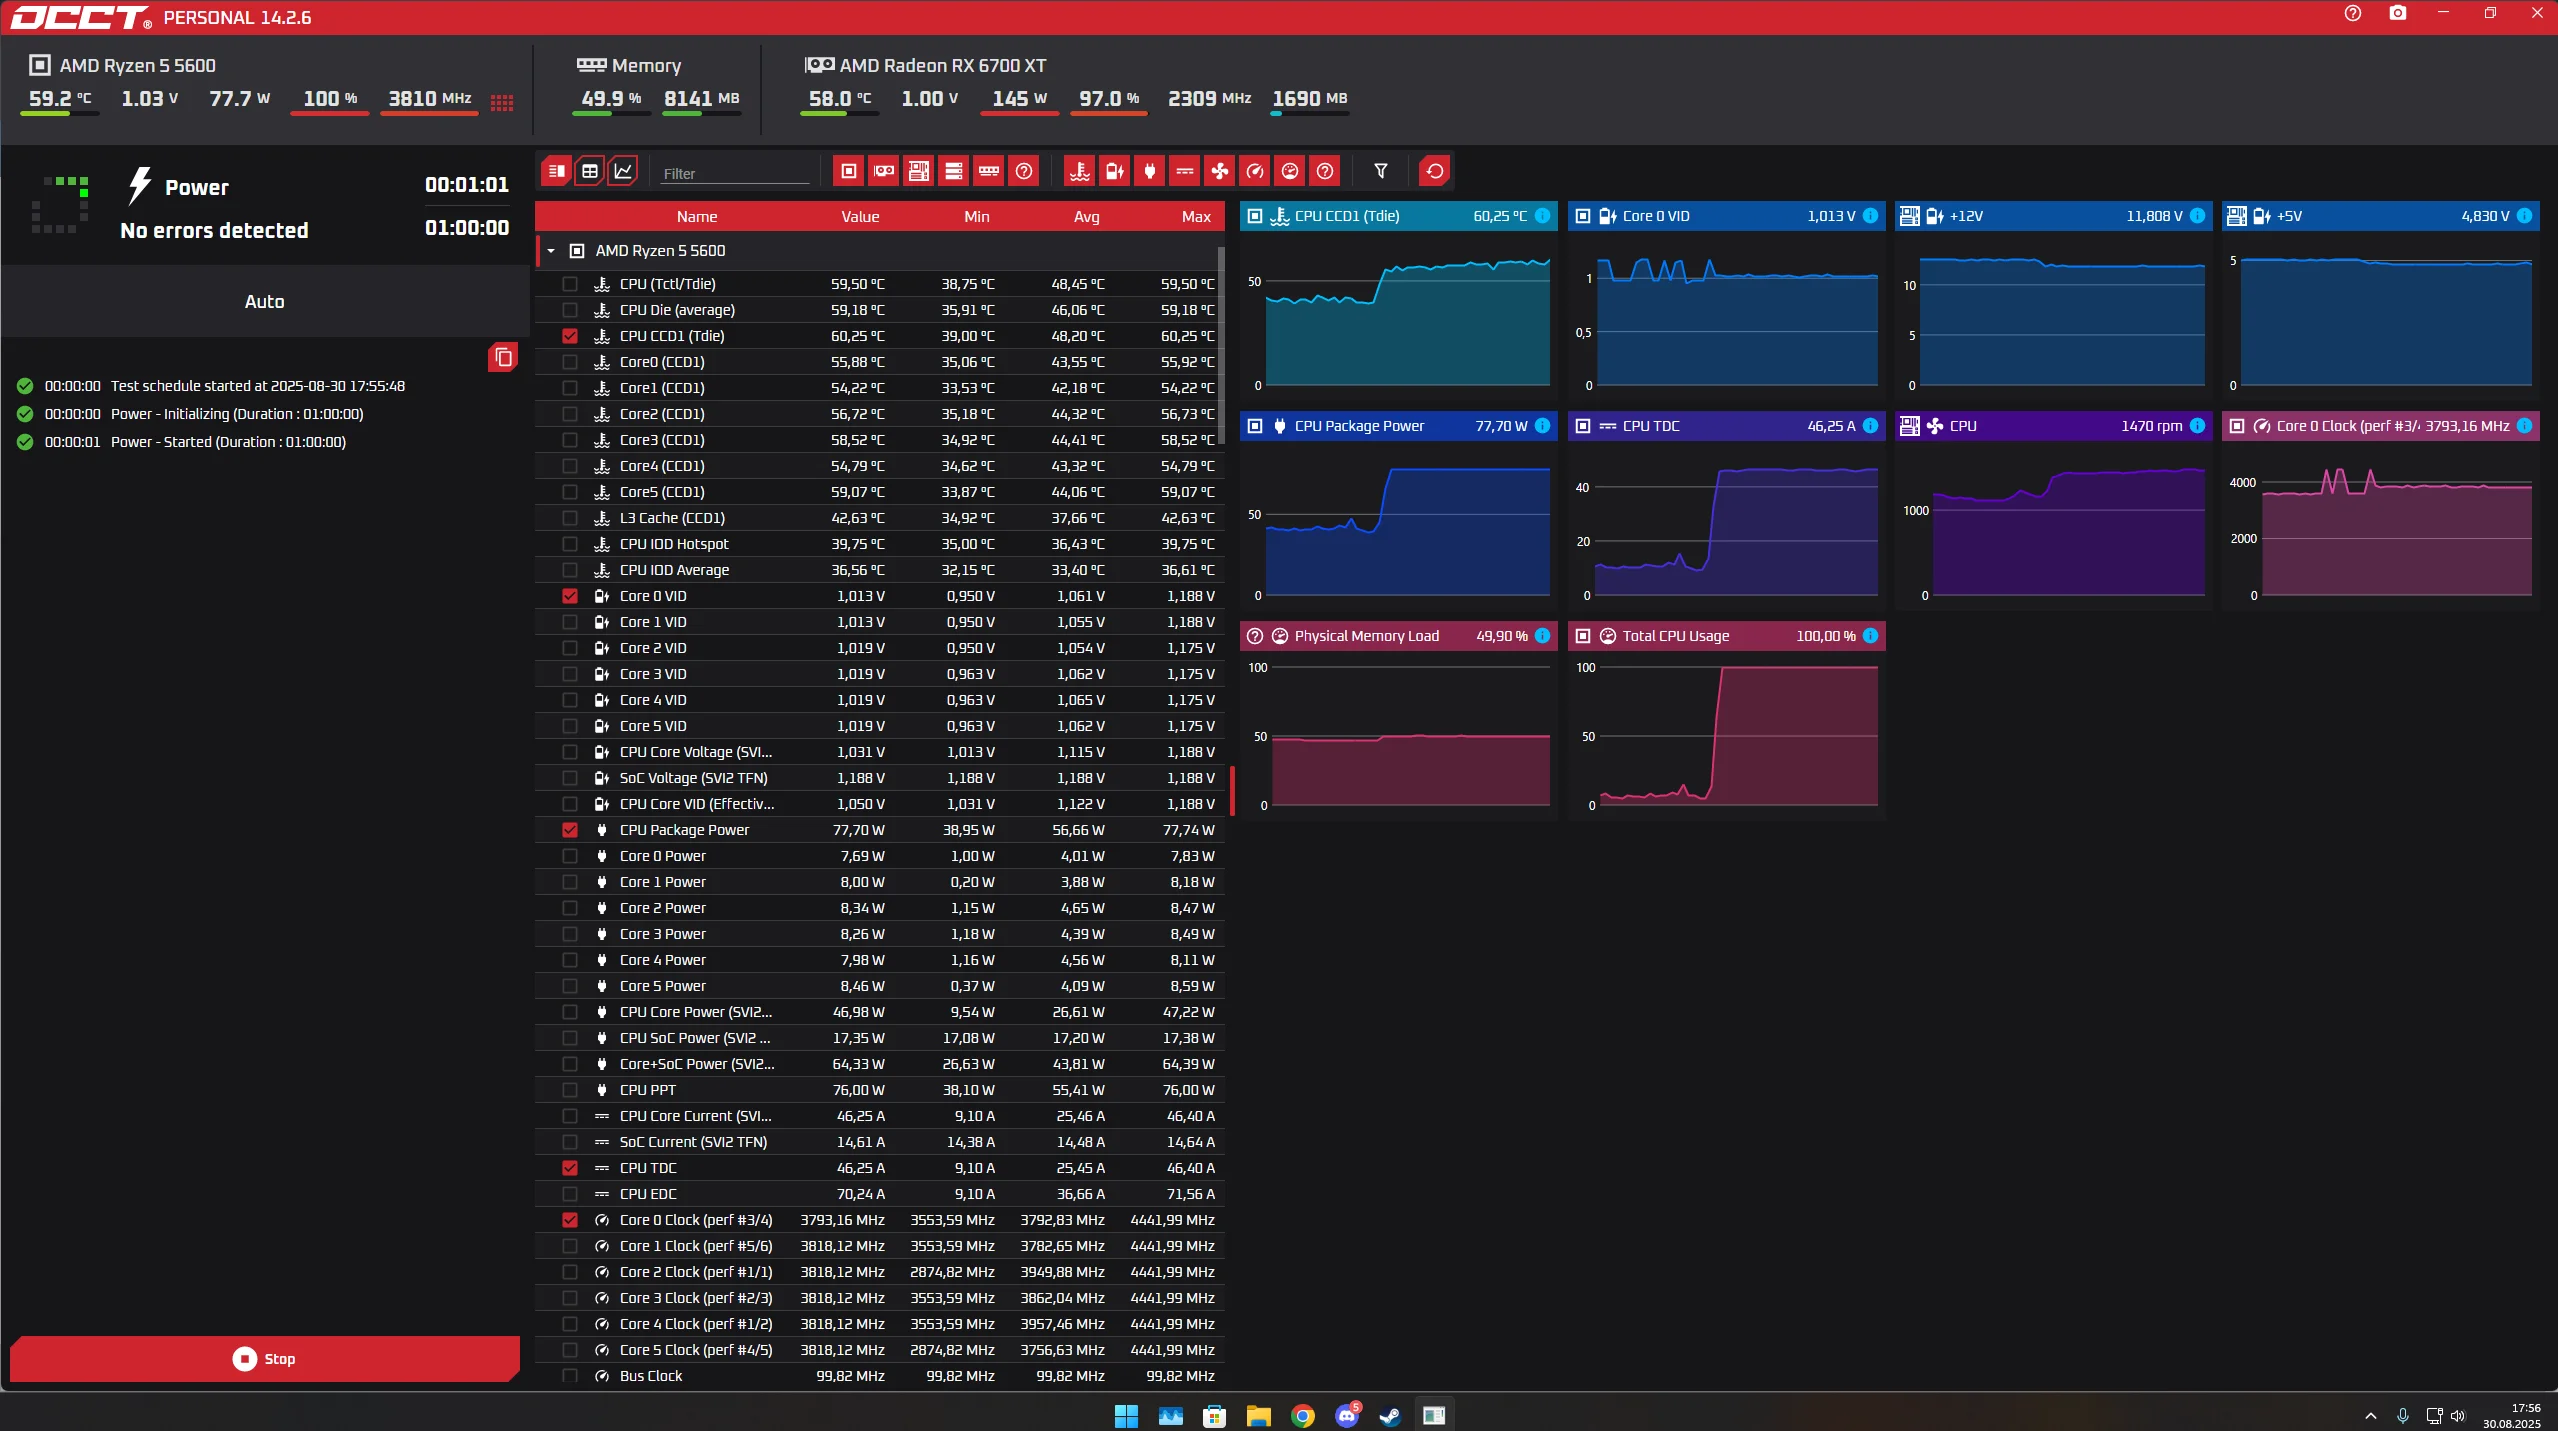Stop the running Power test
The image size is (2558, 1431).
[x=264, y=1358]
